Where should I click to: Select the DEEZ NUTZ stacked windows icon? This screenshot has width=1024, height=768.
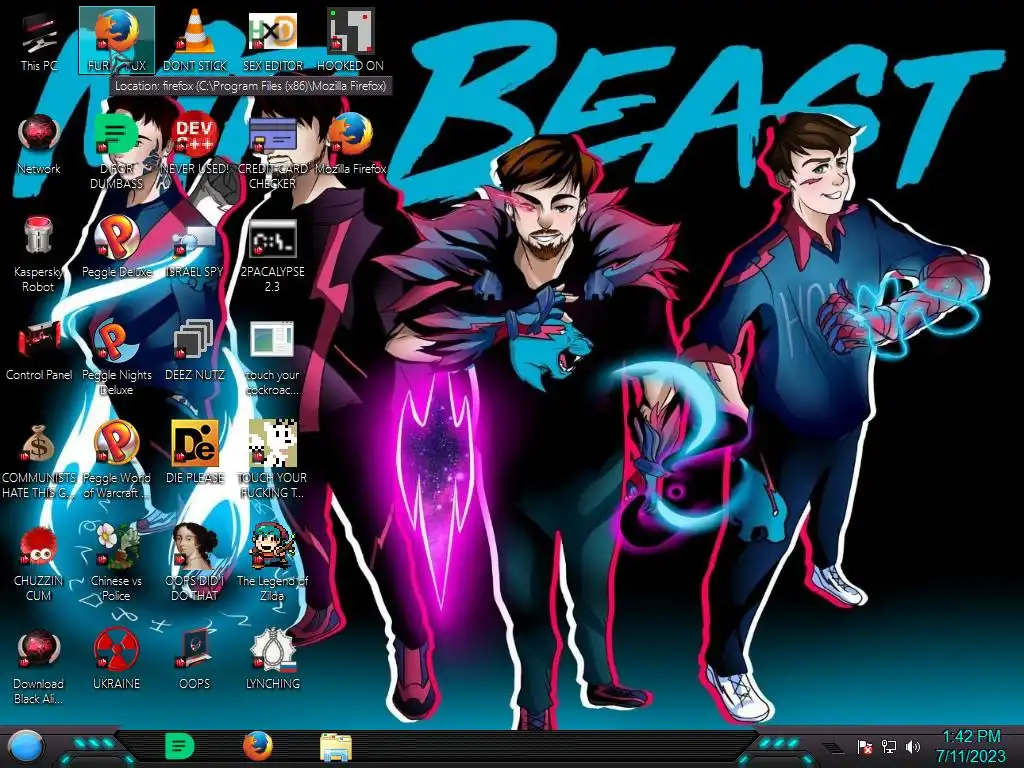click(195, 350)
